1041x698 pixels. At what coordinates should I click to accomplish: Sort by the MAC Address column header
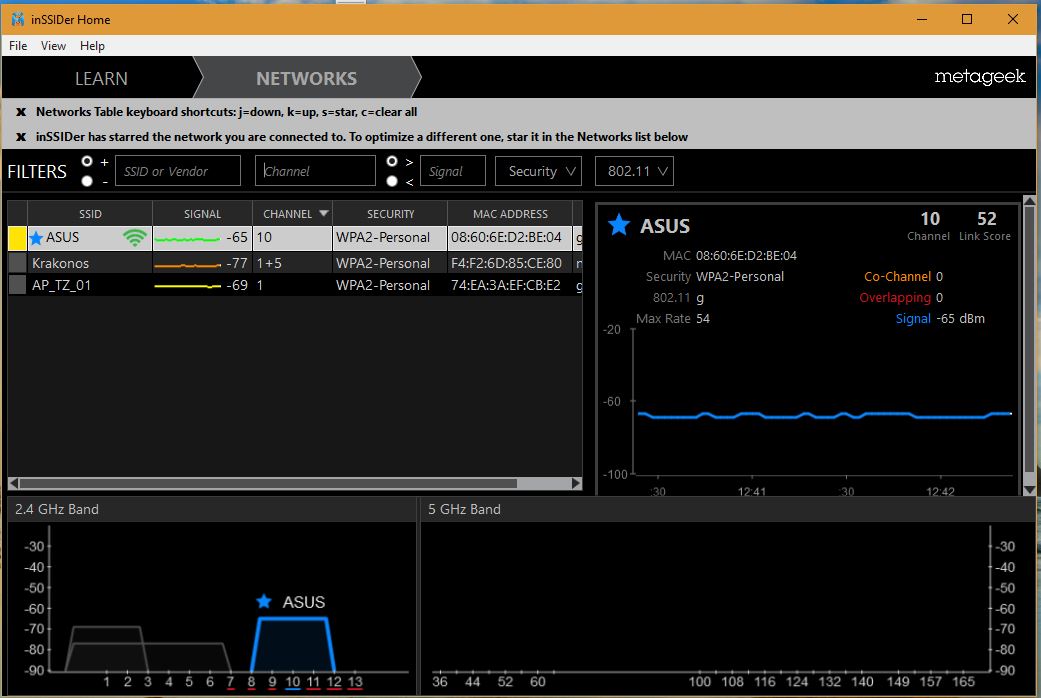[x=509, y=214]
